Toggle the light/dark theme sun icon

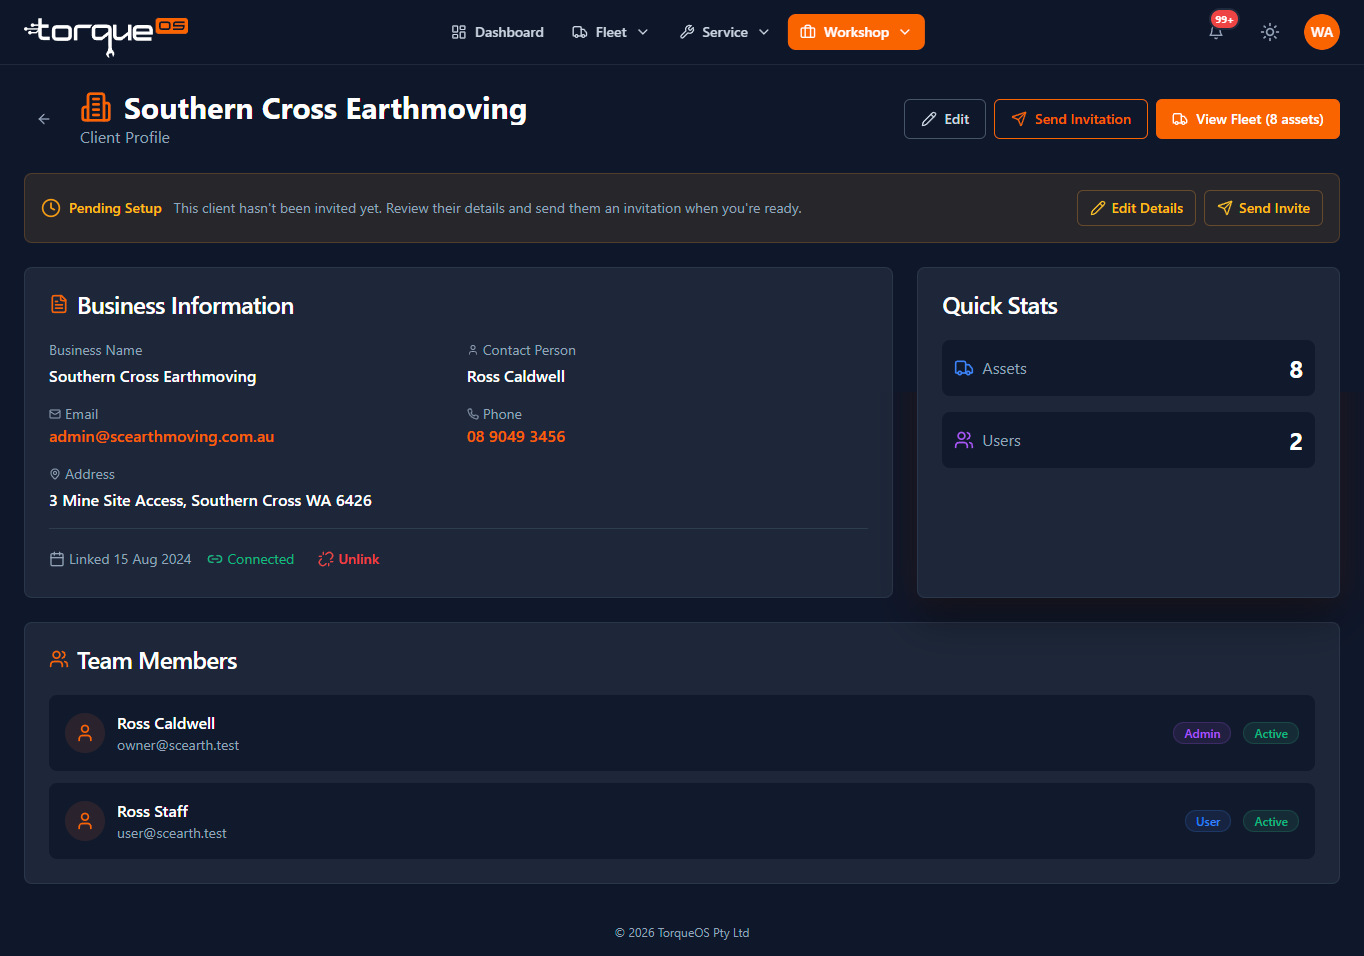[x=1270, y=32]
